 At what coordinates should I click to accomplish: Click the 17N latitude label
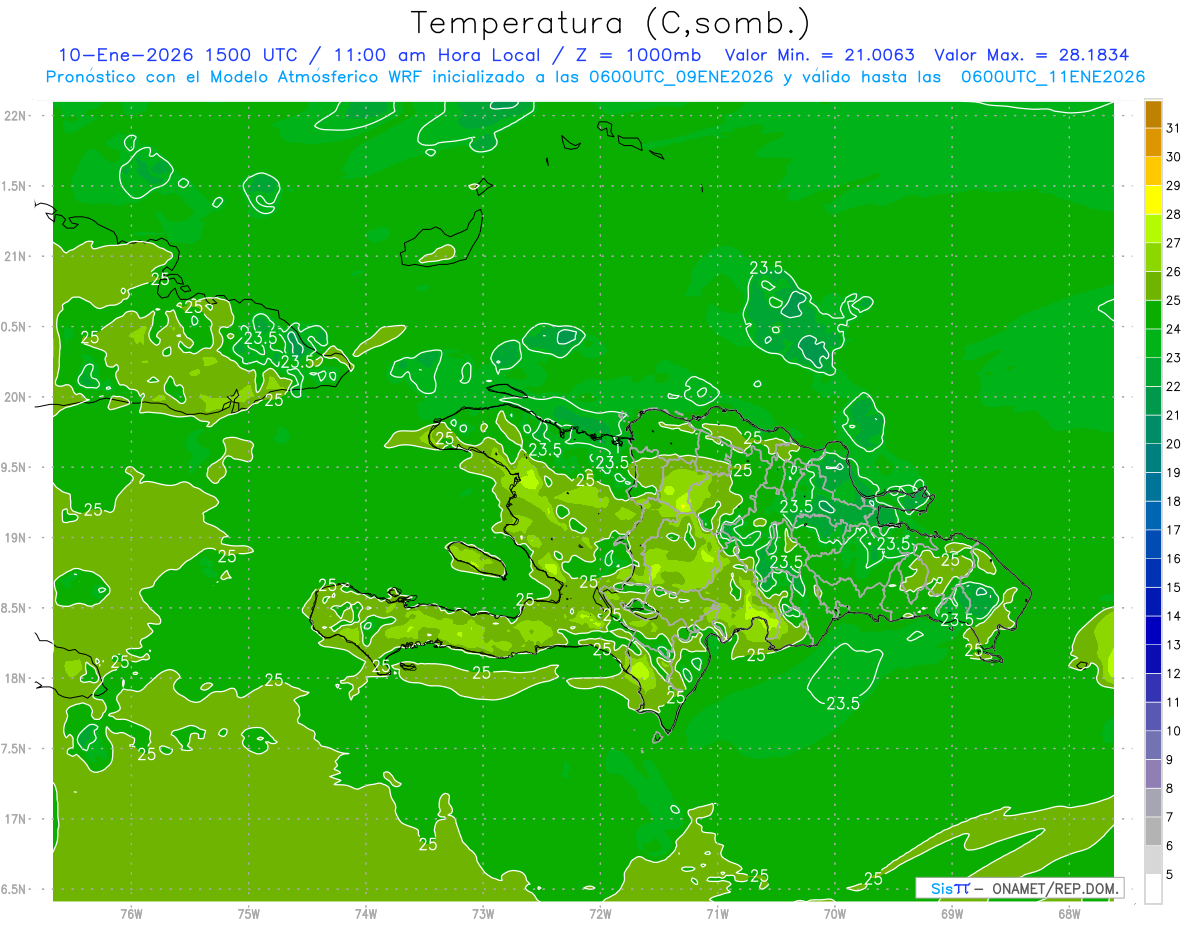16,819
